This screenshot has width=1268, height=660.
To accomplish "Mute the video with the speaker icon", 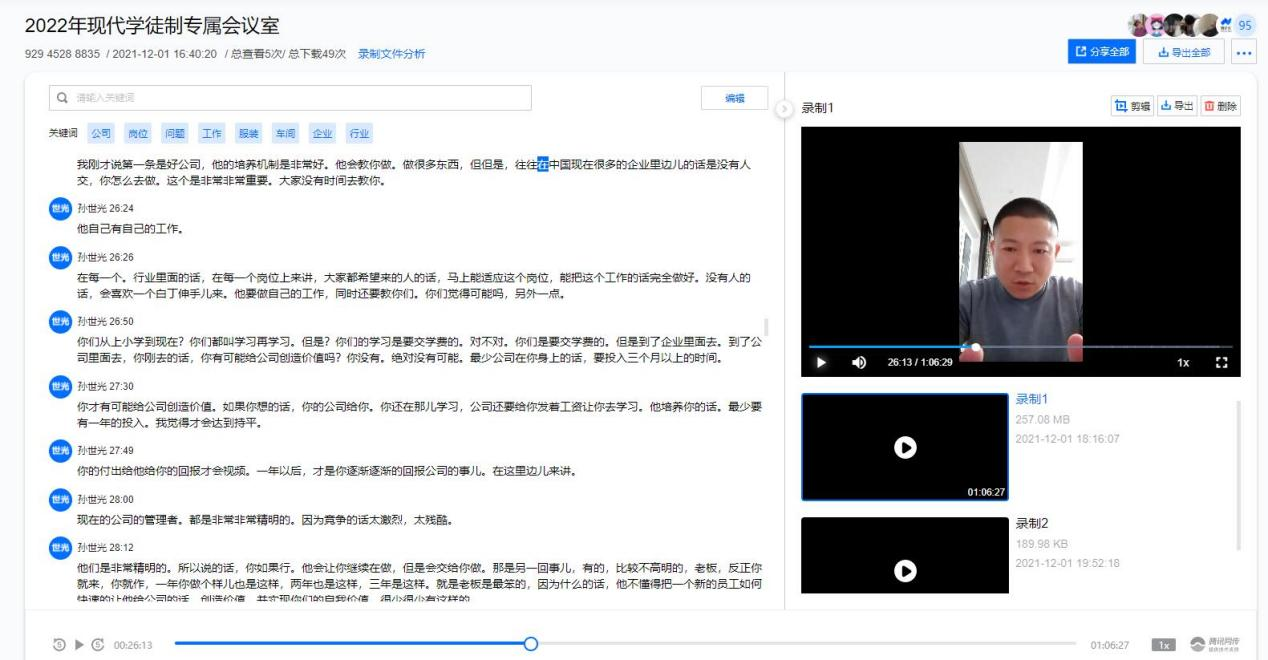I will [858, 362].
